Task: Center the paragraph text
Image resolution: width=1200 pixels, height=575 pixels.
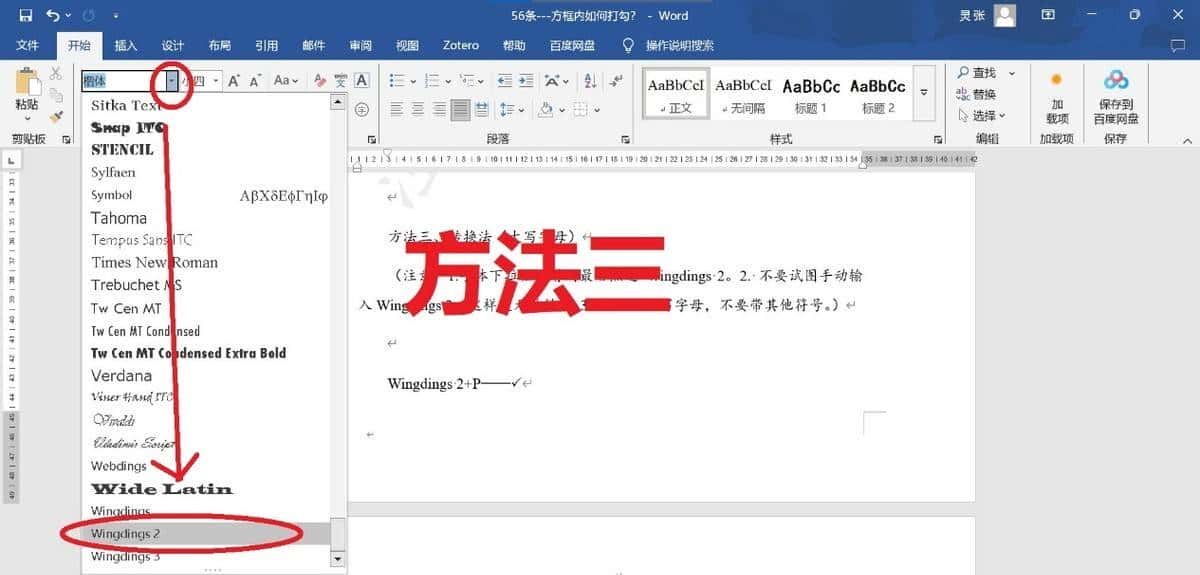Action: 418,109
